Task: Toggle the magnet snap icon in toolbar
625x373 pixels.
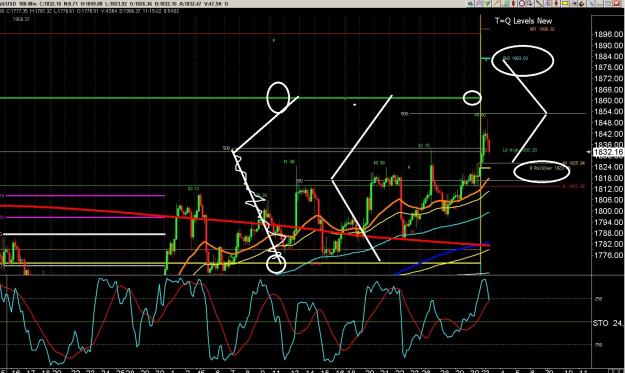Action: (x=582, y=4)
